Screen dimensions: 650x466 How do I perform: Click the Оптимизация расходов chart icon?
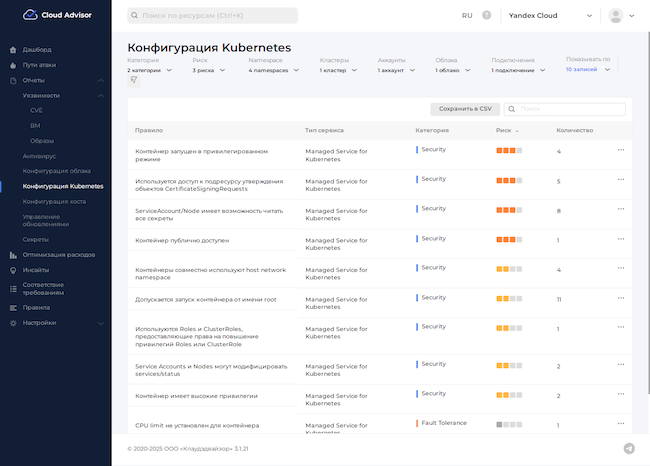pyautogui.click(x=13, y=255)
